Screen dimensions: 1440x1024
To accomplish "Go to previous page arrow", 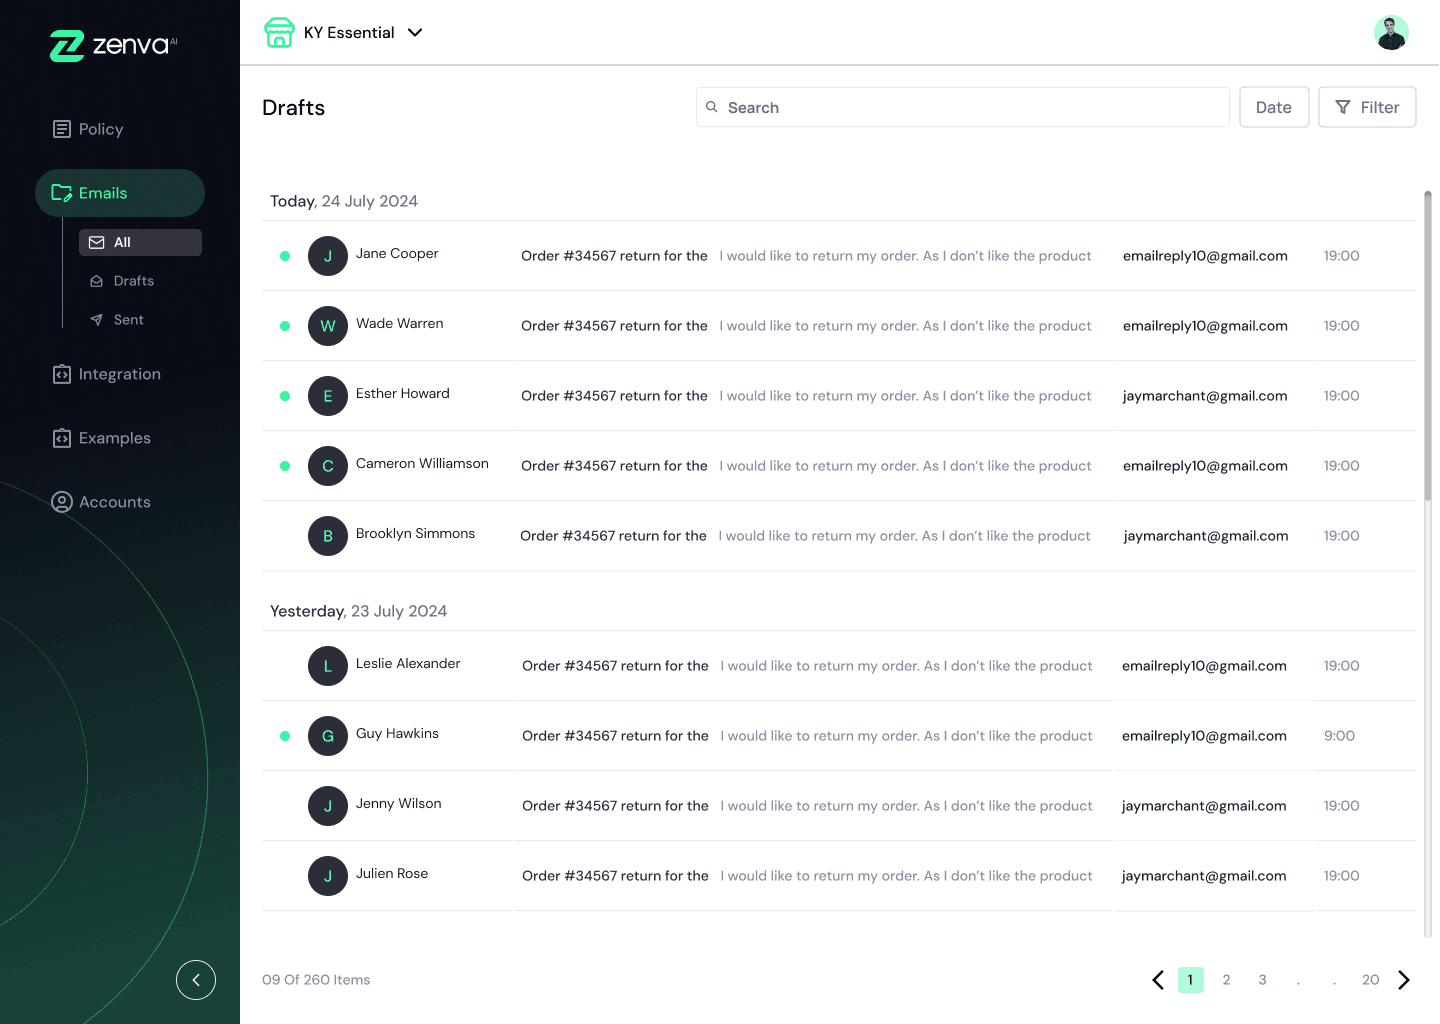I will pos(1158,980).
